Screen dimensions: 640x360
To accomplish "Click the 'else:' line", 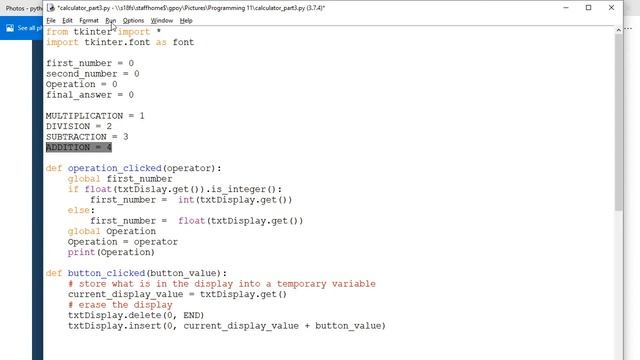I will (81, 210).
